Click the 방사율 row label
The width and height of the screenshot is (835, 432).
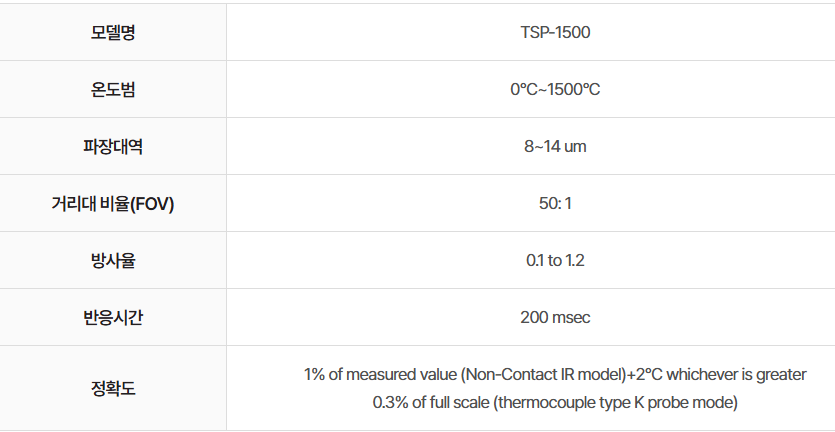(x=113, y=260)
